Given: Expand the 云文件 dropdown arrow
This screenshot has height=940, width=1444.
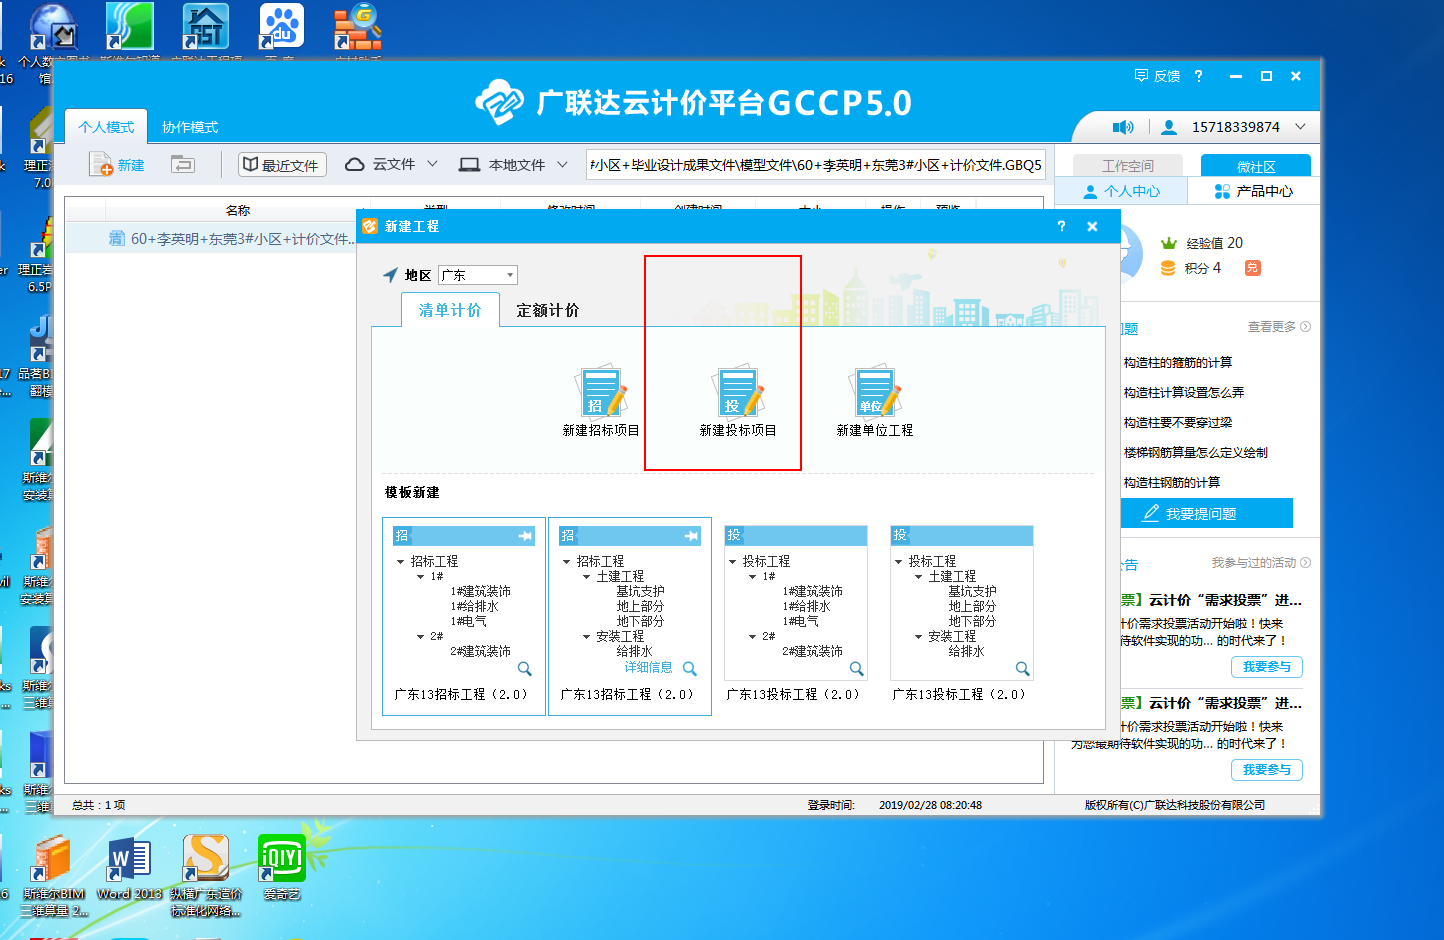Looking at the screenshot, I should 433,164.
